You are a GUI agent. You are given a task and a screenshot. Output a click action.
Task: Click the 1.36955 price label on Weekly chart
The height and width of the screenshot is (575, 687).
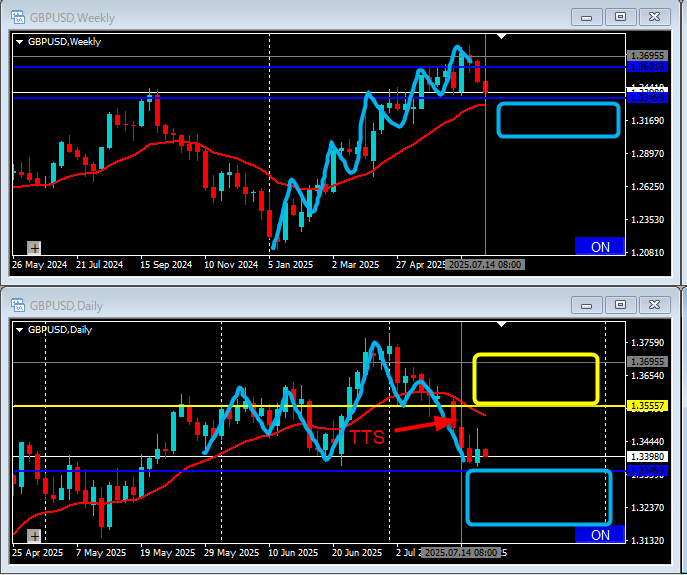pyautogui.click(x=647, y=56)
